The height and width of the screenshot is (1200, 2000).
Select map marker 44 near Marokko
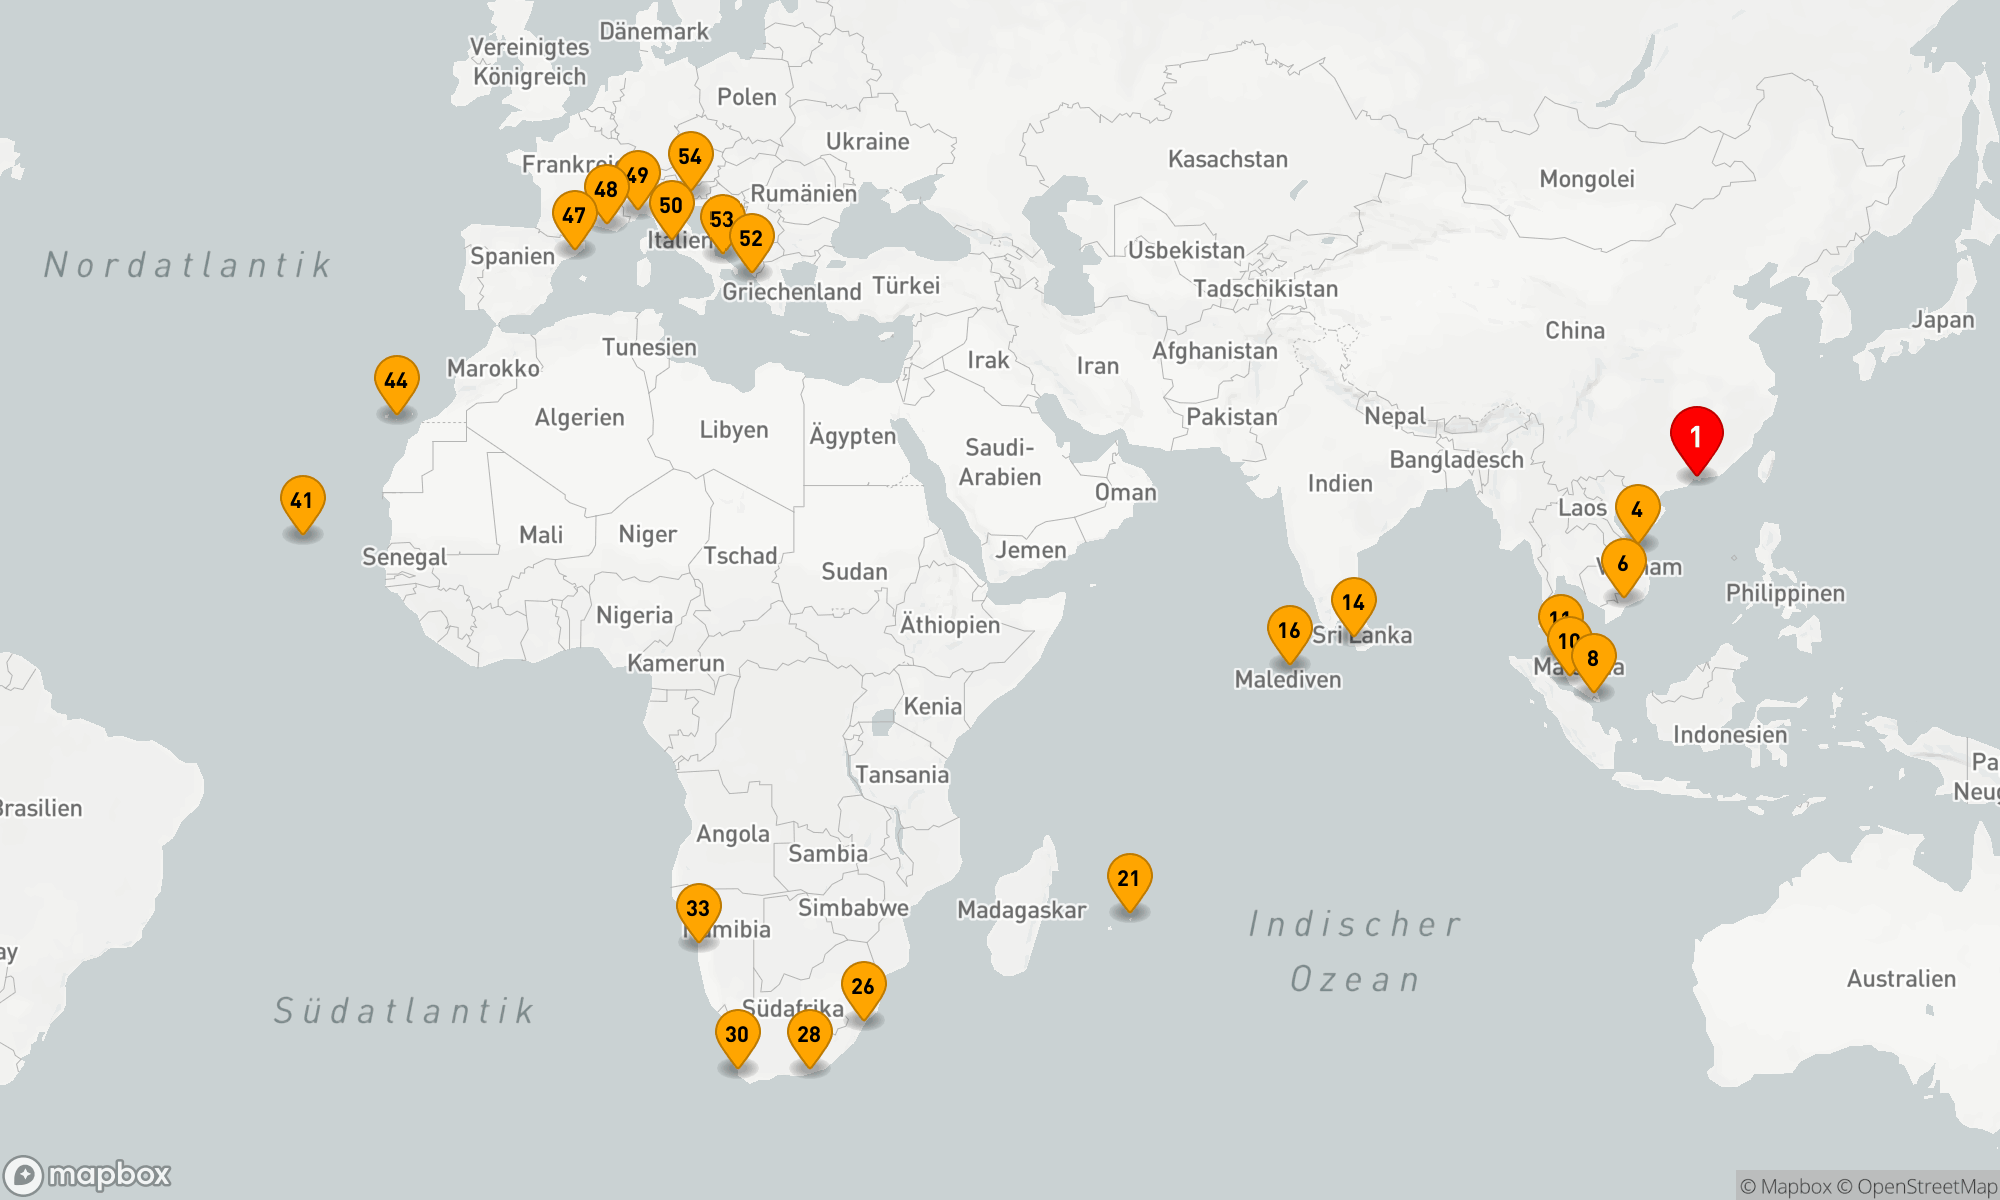396,381
